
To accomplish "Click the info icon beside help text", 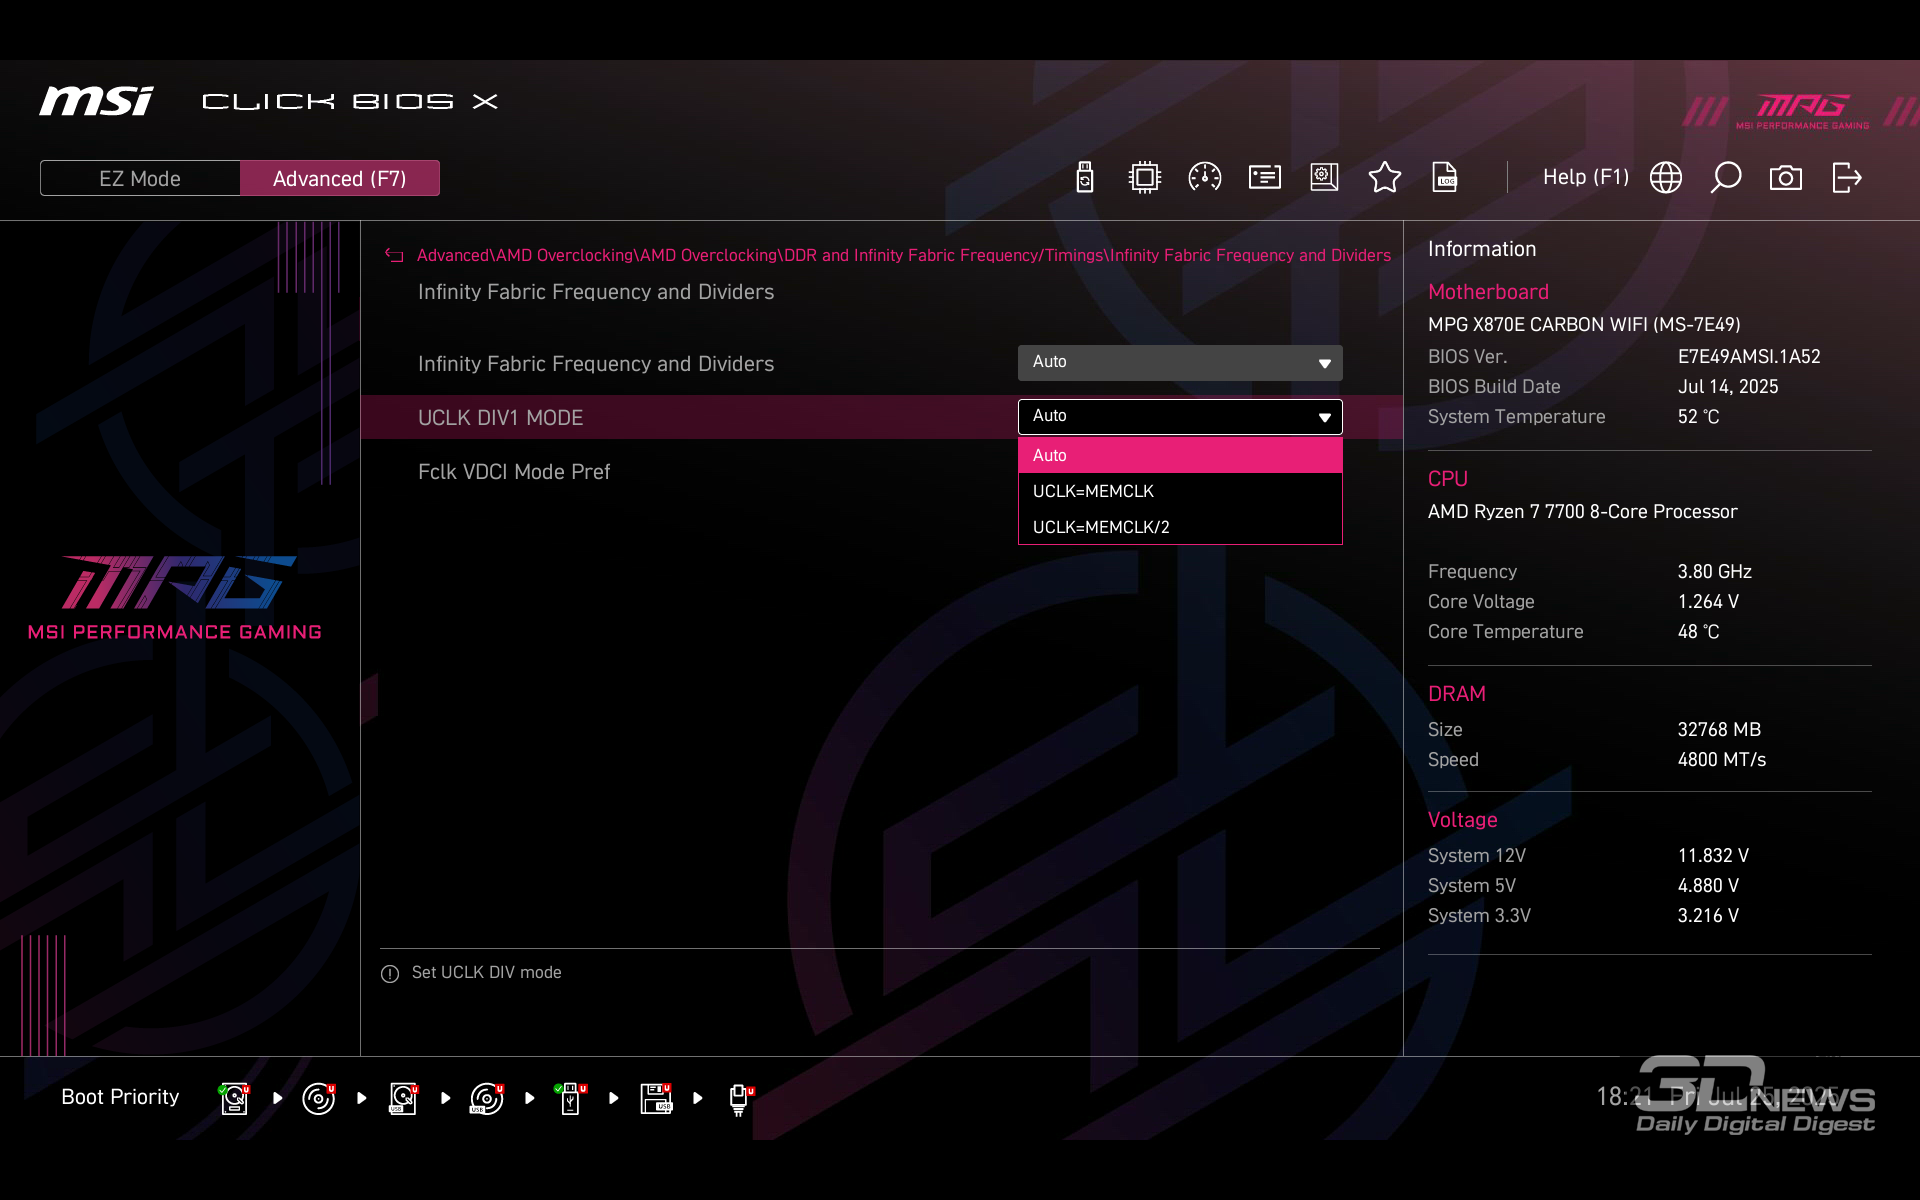I will pyautogui.click(x=390, y=974).
